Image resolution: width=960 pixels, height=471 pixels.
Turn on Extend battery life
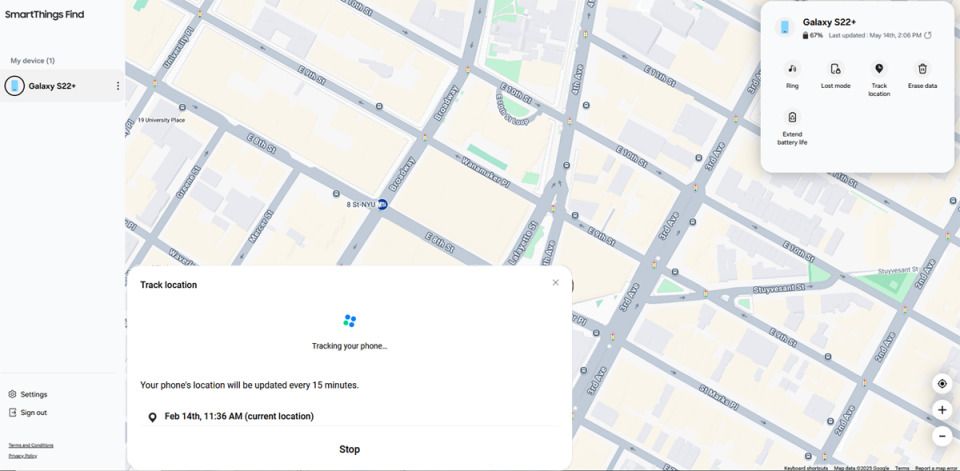tap(792, 117)
